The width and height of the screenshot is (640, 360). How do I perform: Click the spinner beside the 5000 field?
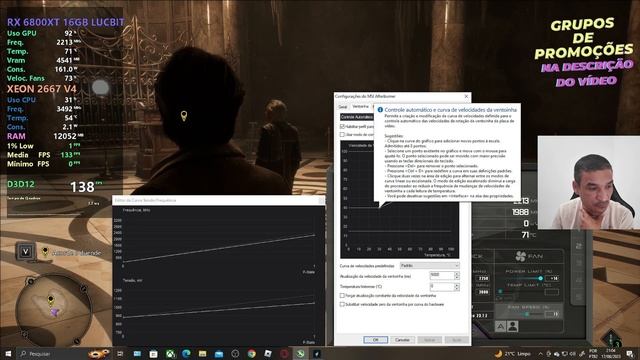pyautogui.click(x=457, y=276)
